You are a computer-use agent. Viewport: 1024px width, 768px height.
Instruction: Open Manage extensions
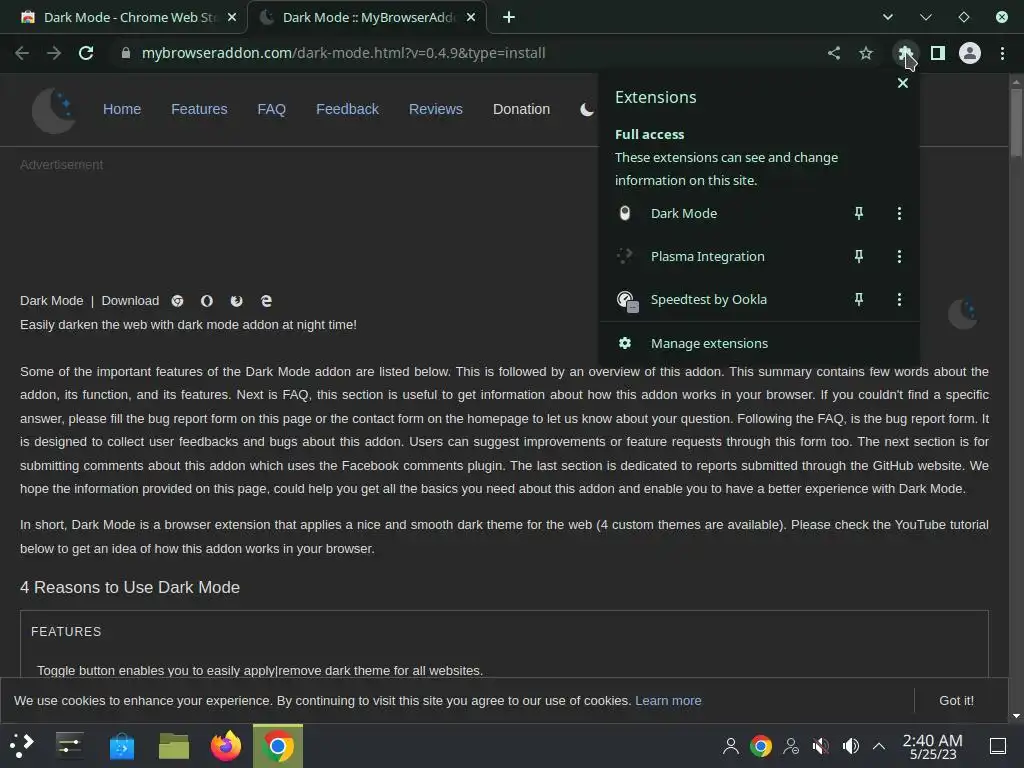pyautogui.click(x=759, y=344)
